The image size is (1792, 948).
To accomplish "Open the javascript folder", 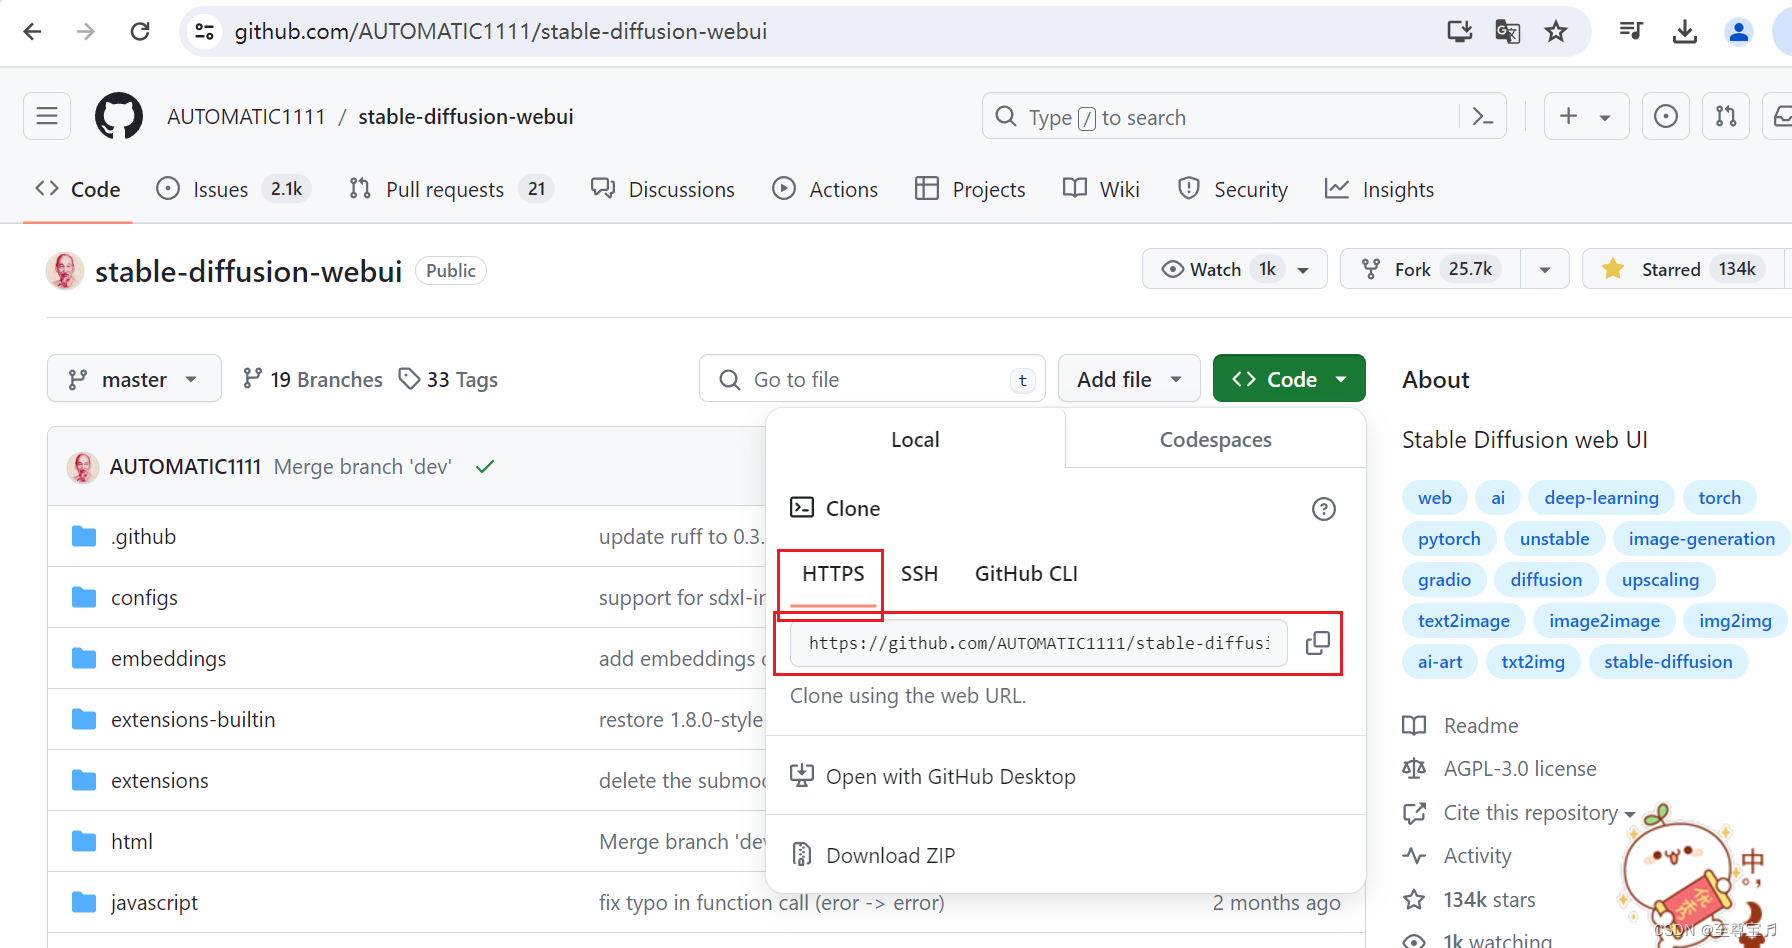I will (x=154, y=903).
